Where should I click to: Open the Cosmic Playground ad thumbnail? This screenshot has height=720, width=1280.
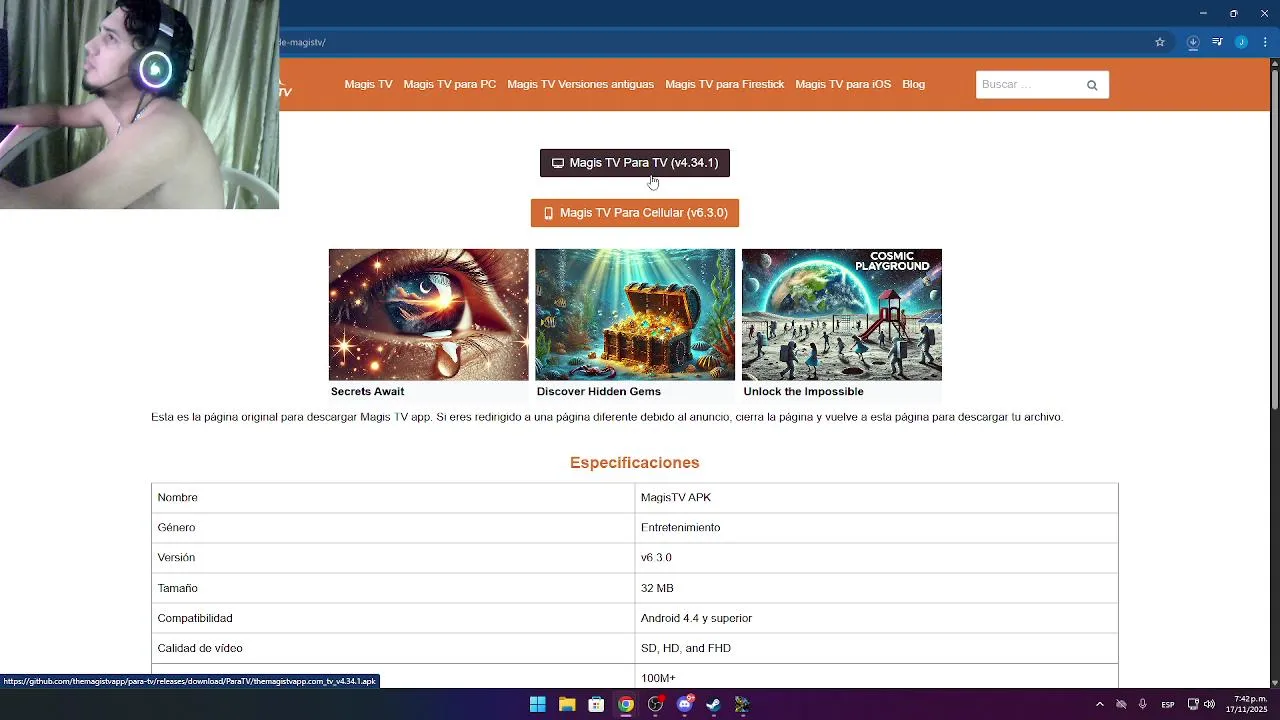coord(842,314)
